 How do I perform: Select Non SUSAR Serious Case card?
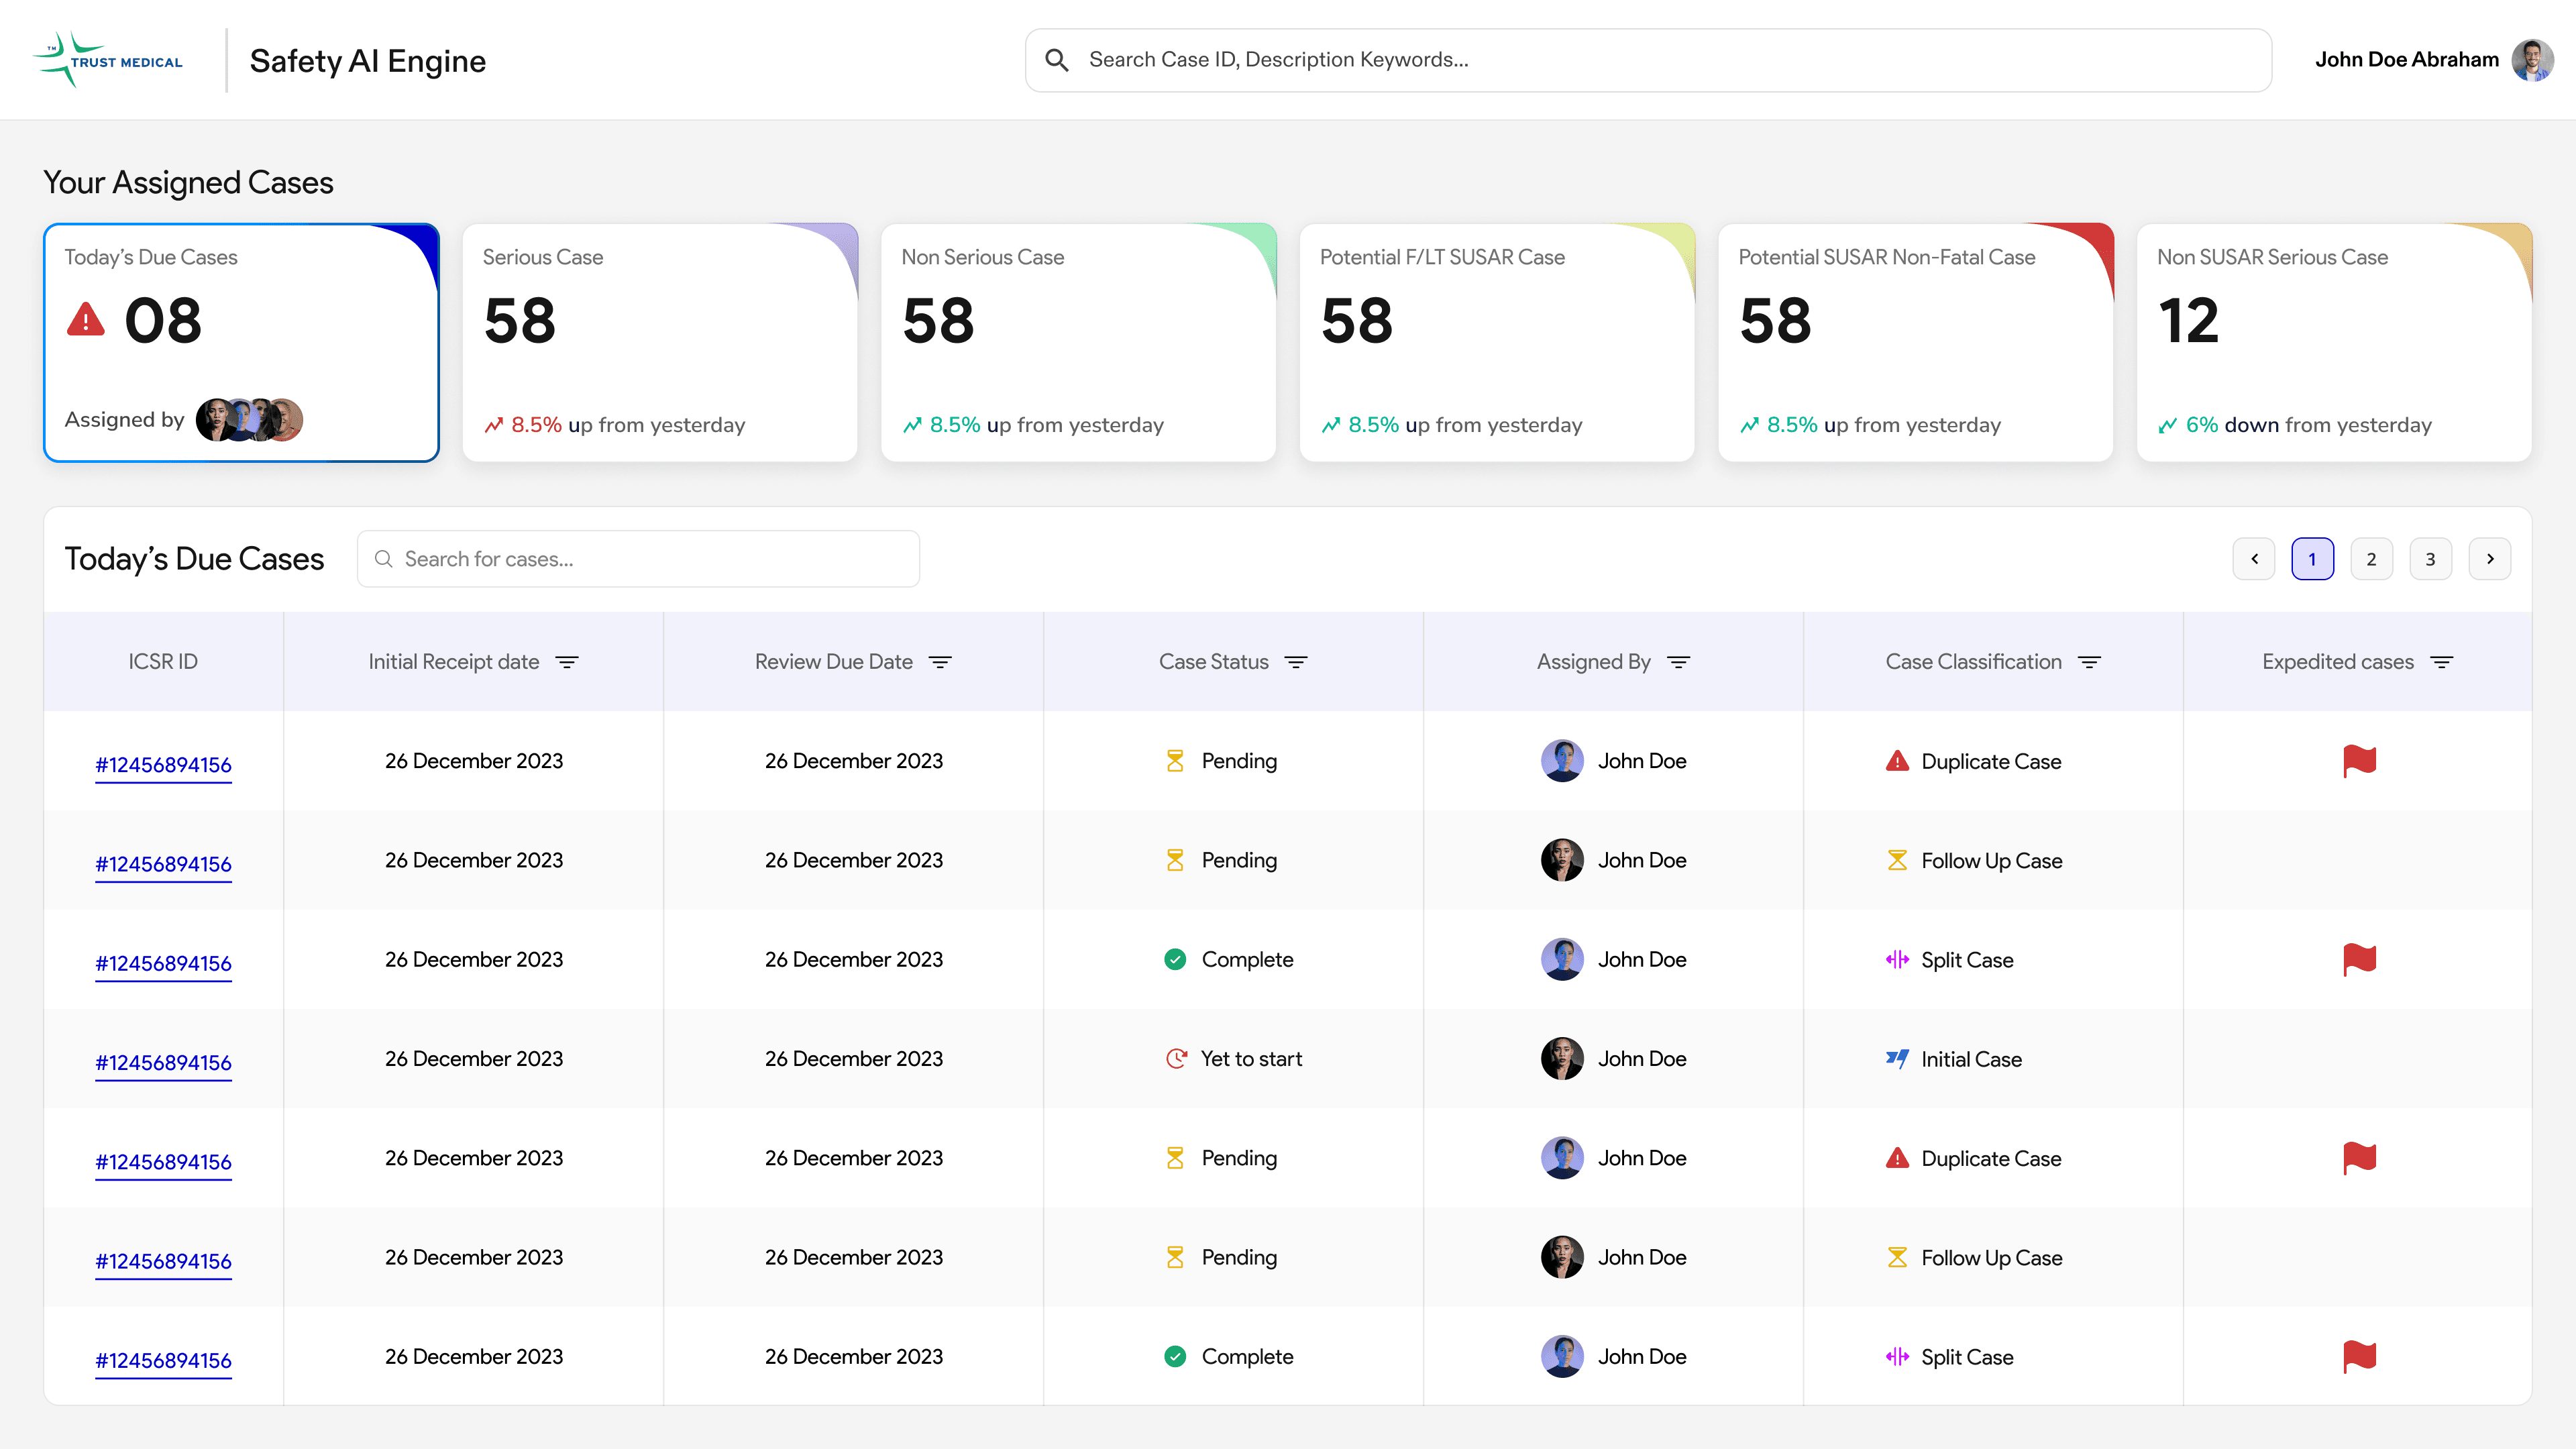[2334, 342]
